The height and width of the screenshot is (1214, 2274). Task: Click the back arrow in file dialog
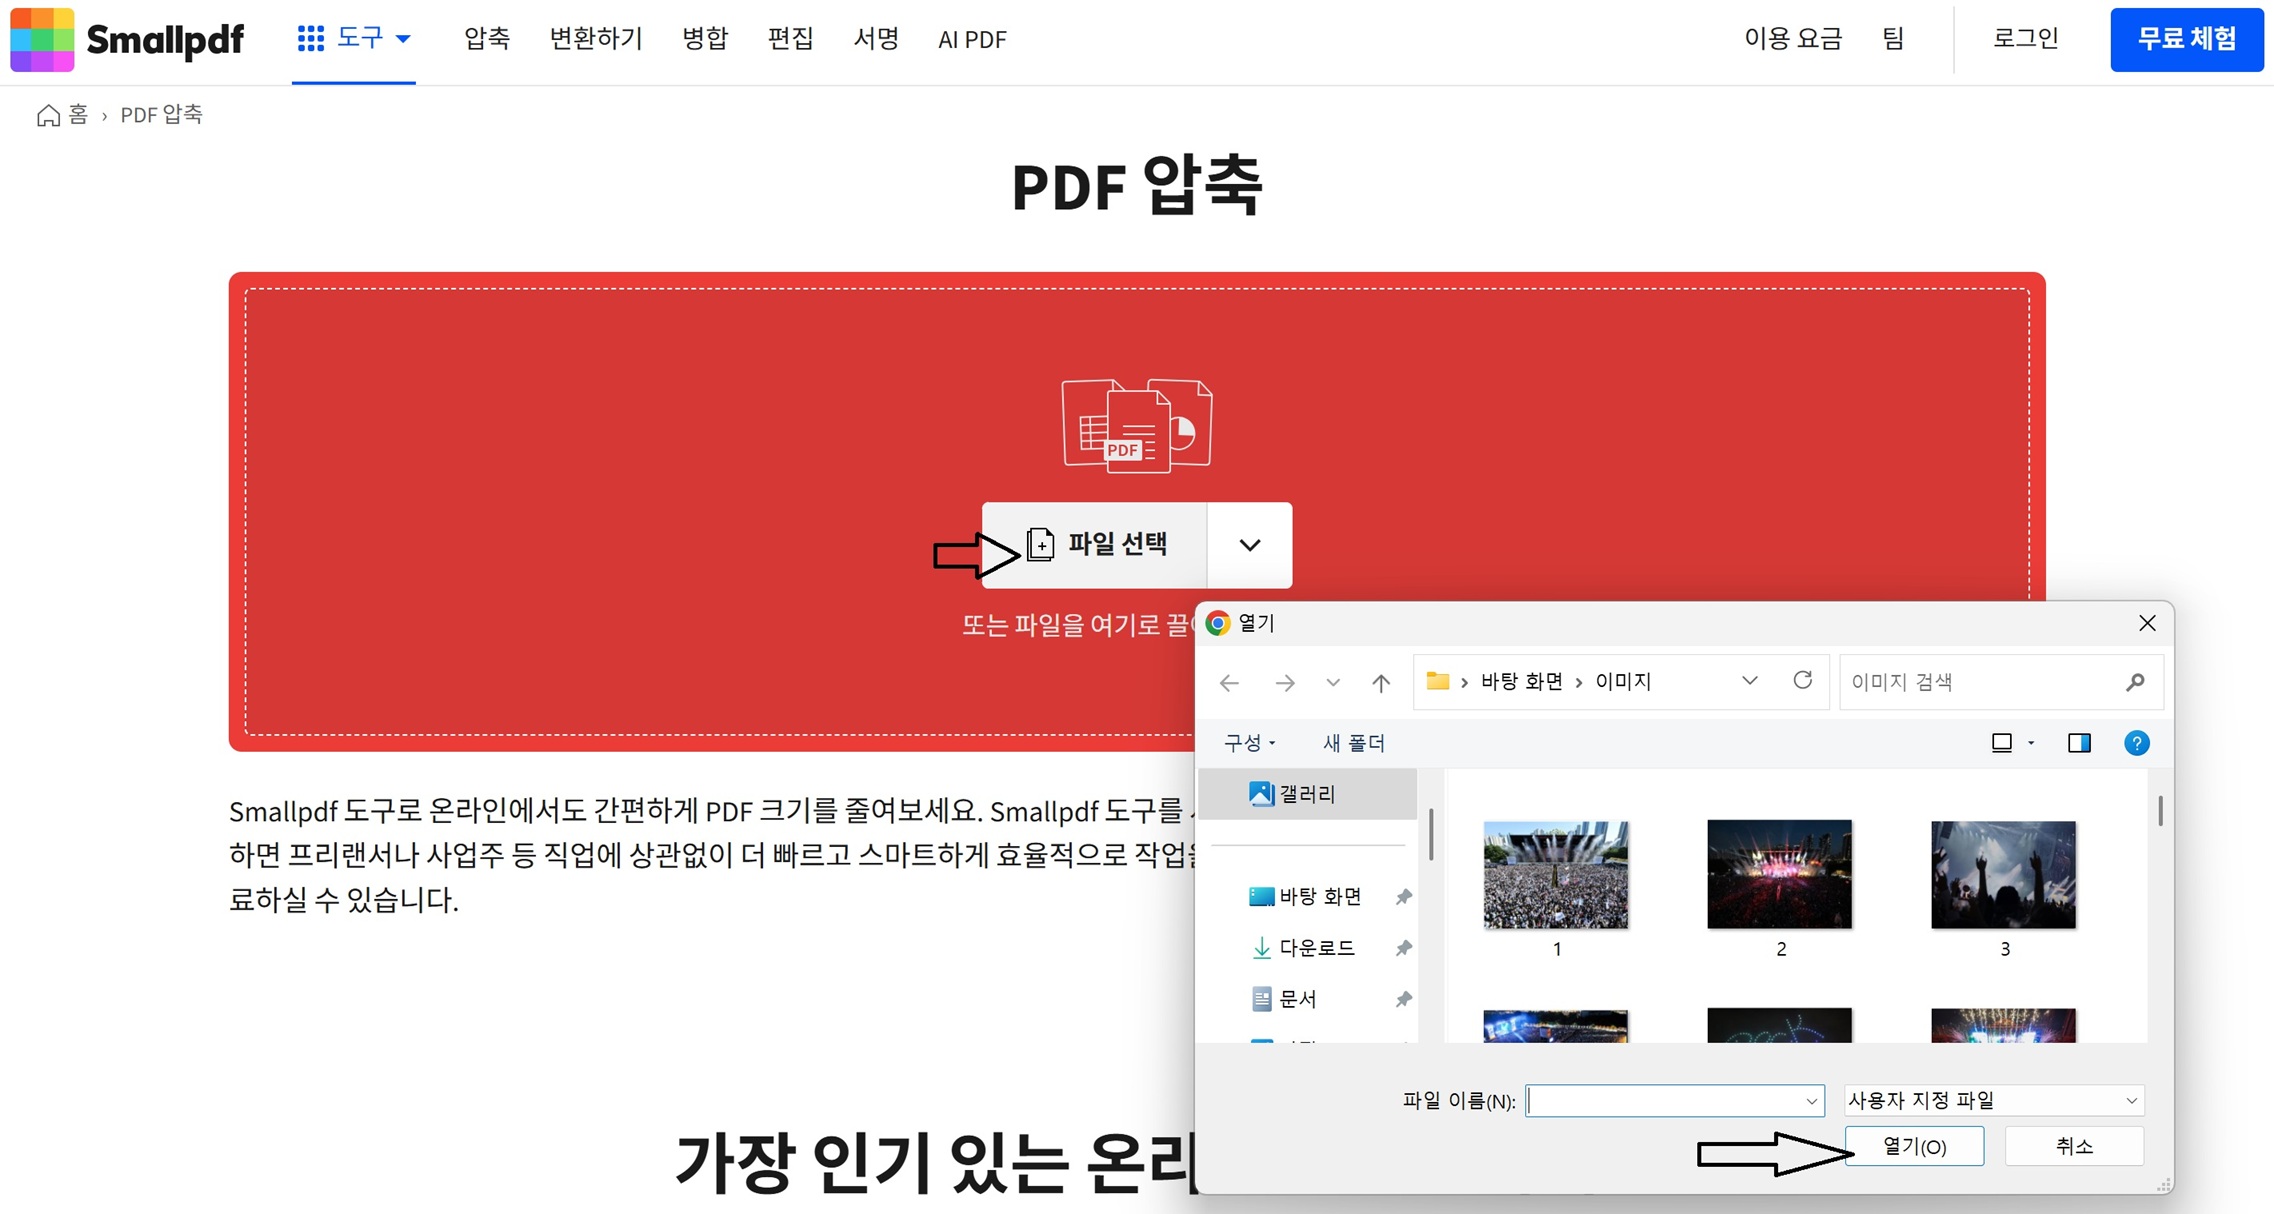(1229, 682)
